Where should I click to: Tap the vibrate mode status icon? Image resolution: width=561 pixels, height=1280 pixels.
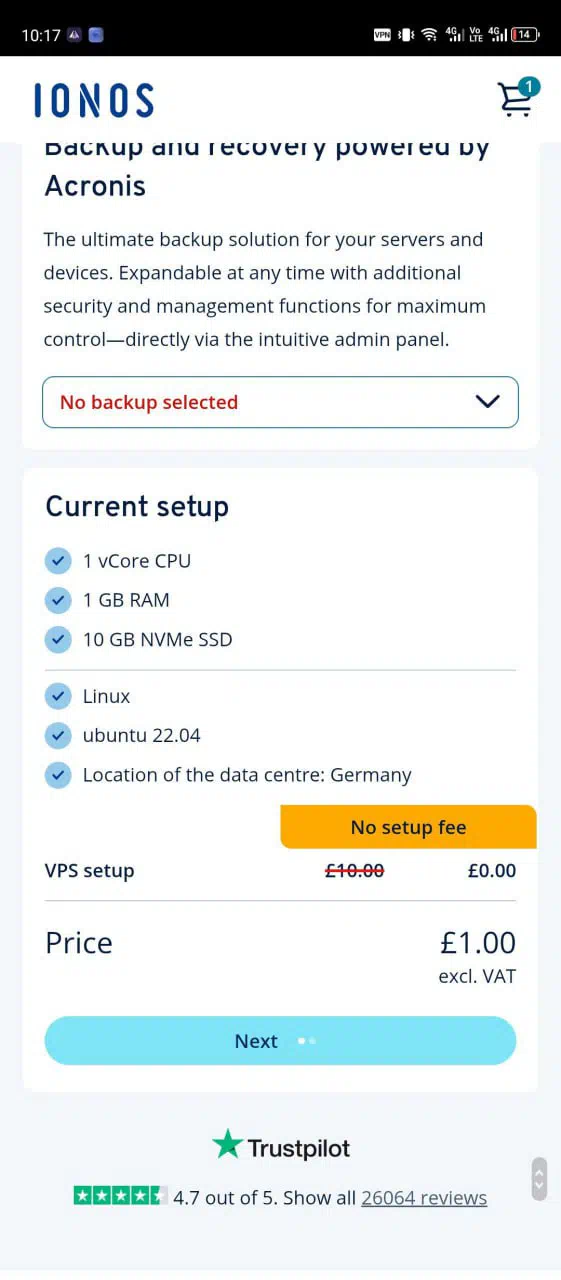[406, 35]
